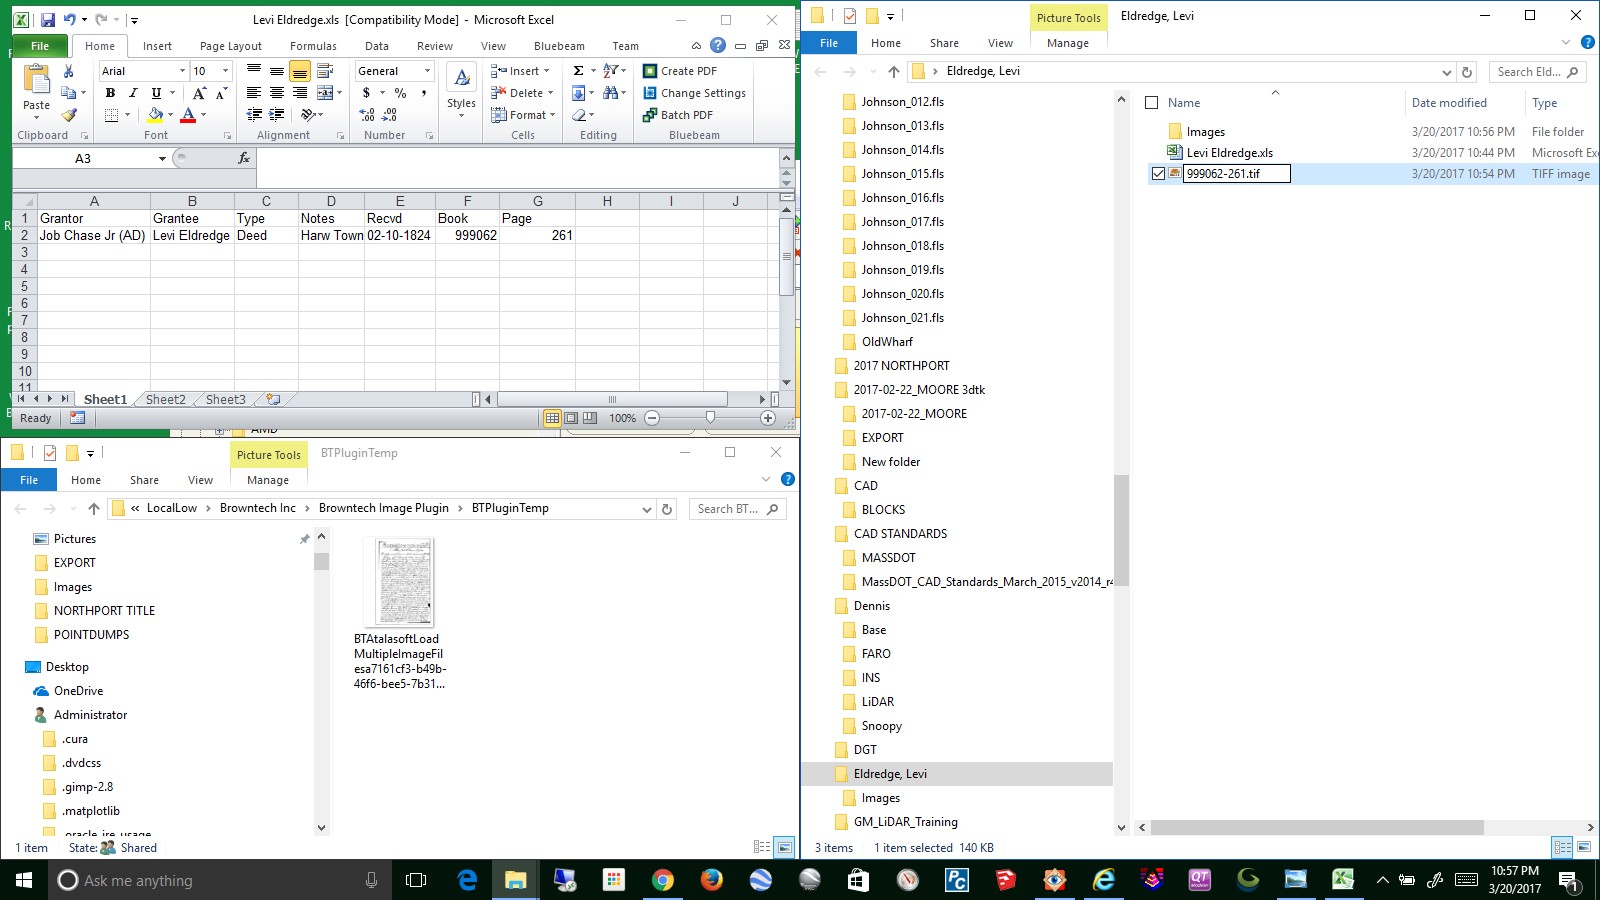Click Up arrow in BTPluginTemp window

tap(93, 509)
